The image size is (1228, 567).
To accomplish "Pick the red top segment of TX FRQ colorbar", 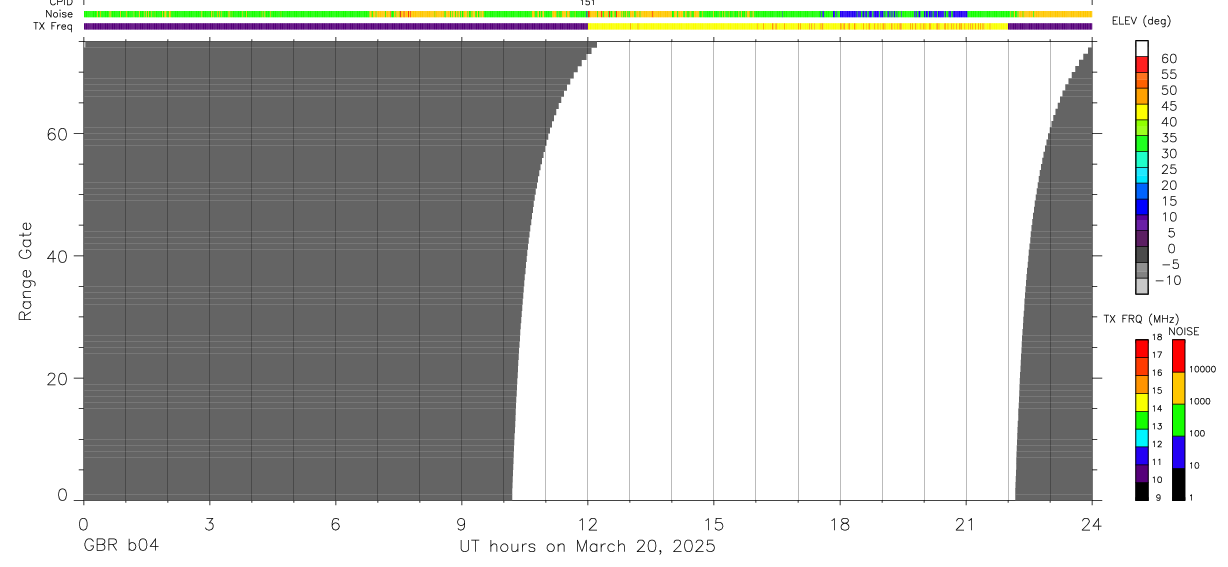I will (1142, 349).
